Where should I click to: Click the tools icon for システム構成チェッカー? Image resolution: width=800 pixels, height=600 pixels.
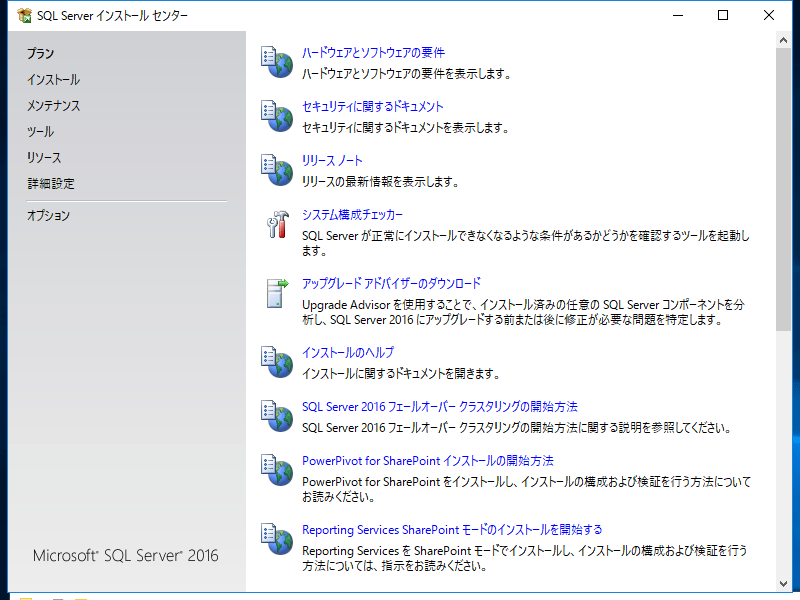coord(278,224)
